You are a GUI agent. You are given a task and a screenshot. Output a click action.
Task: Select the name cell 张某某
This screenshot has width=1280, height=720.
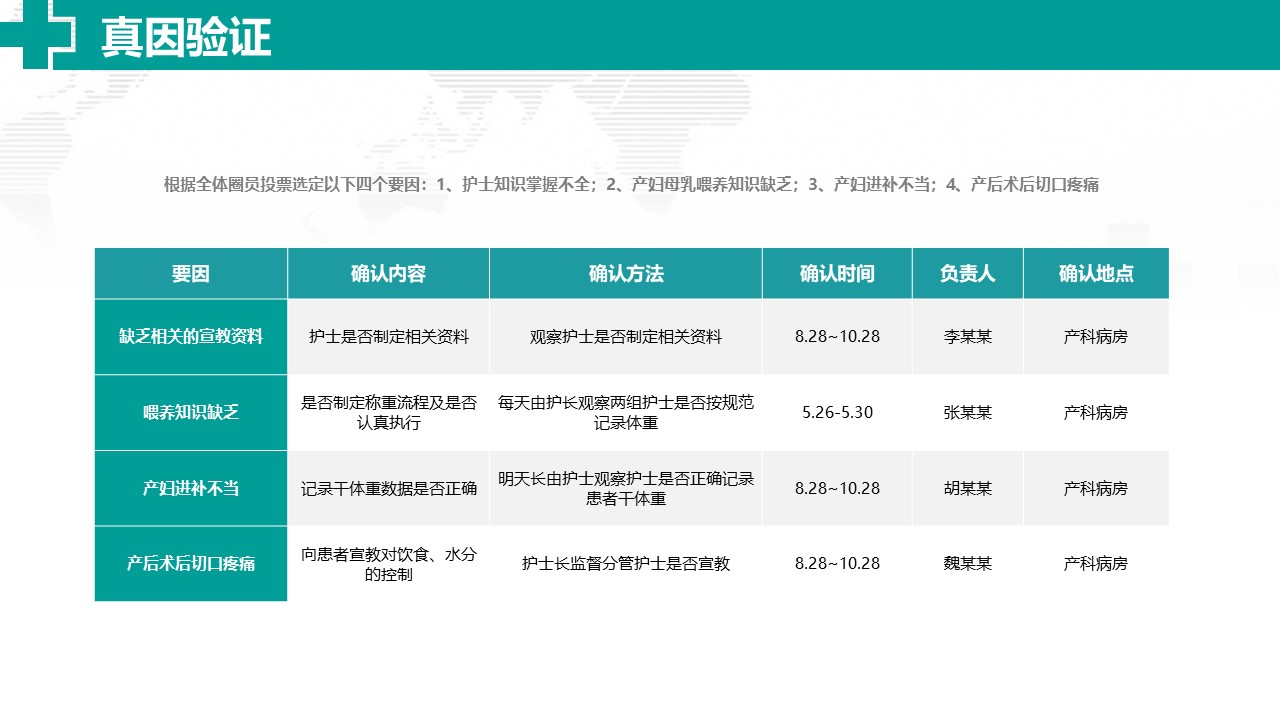click(x=967, y=412)
